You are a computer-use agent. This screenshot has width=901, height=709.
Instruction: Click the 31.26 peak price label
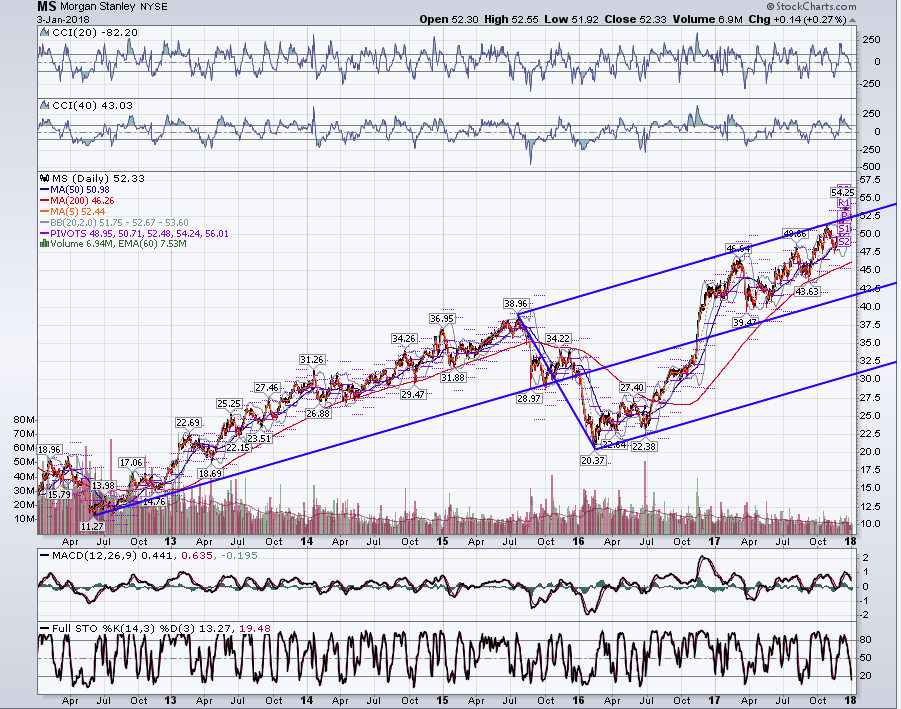[x=311, y=360]
